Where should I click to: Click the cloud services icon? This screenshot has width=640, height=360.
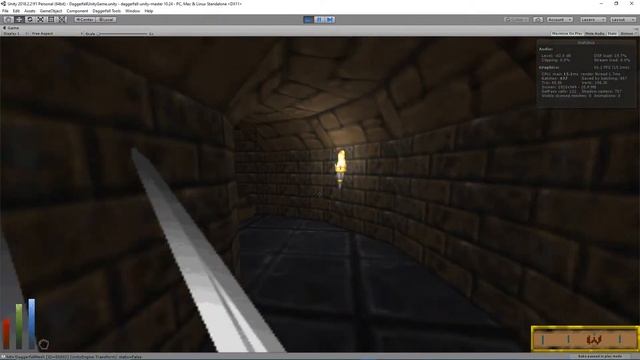coord(538,20)
